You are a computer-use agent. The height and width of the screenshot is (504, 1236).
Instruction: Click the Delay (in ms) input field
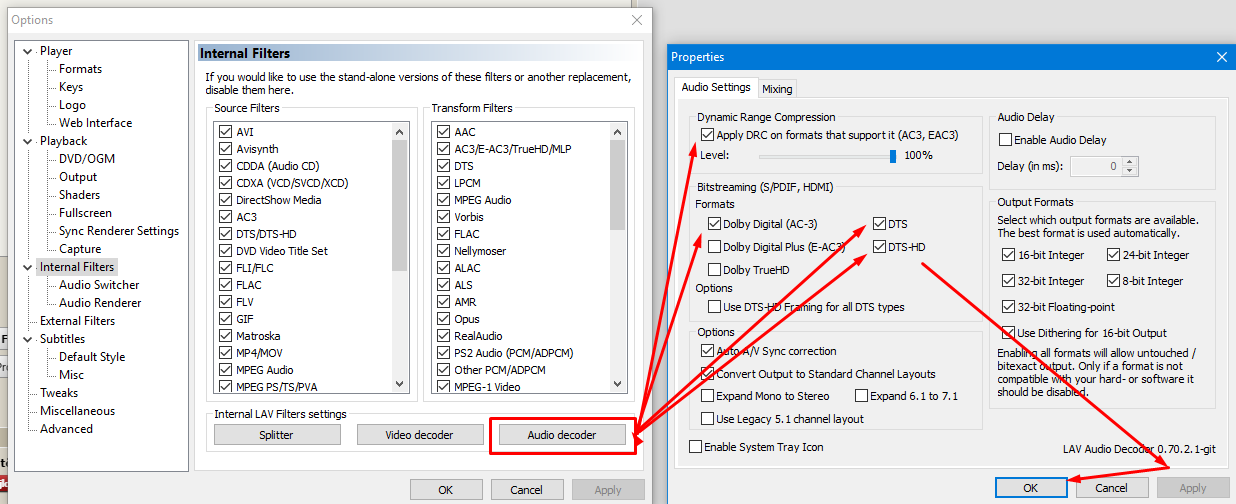[x=1097, y=166]
